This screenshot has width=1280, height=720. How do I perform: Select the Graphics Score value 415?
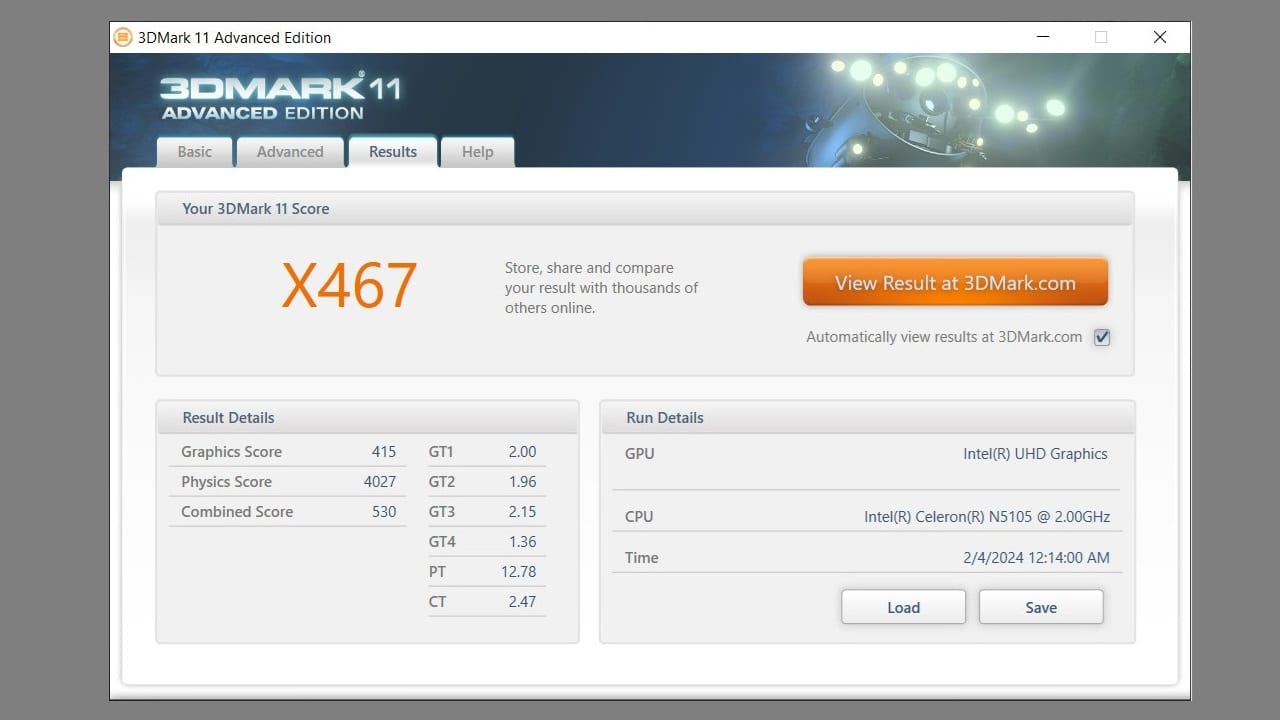tap(383, 451)
